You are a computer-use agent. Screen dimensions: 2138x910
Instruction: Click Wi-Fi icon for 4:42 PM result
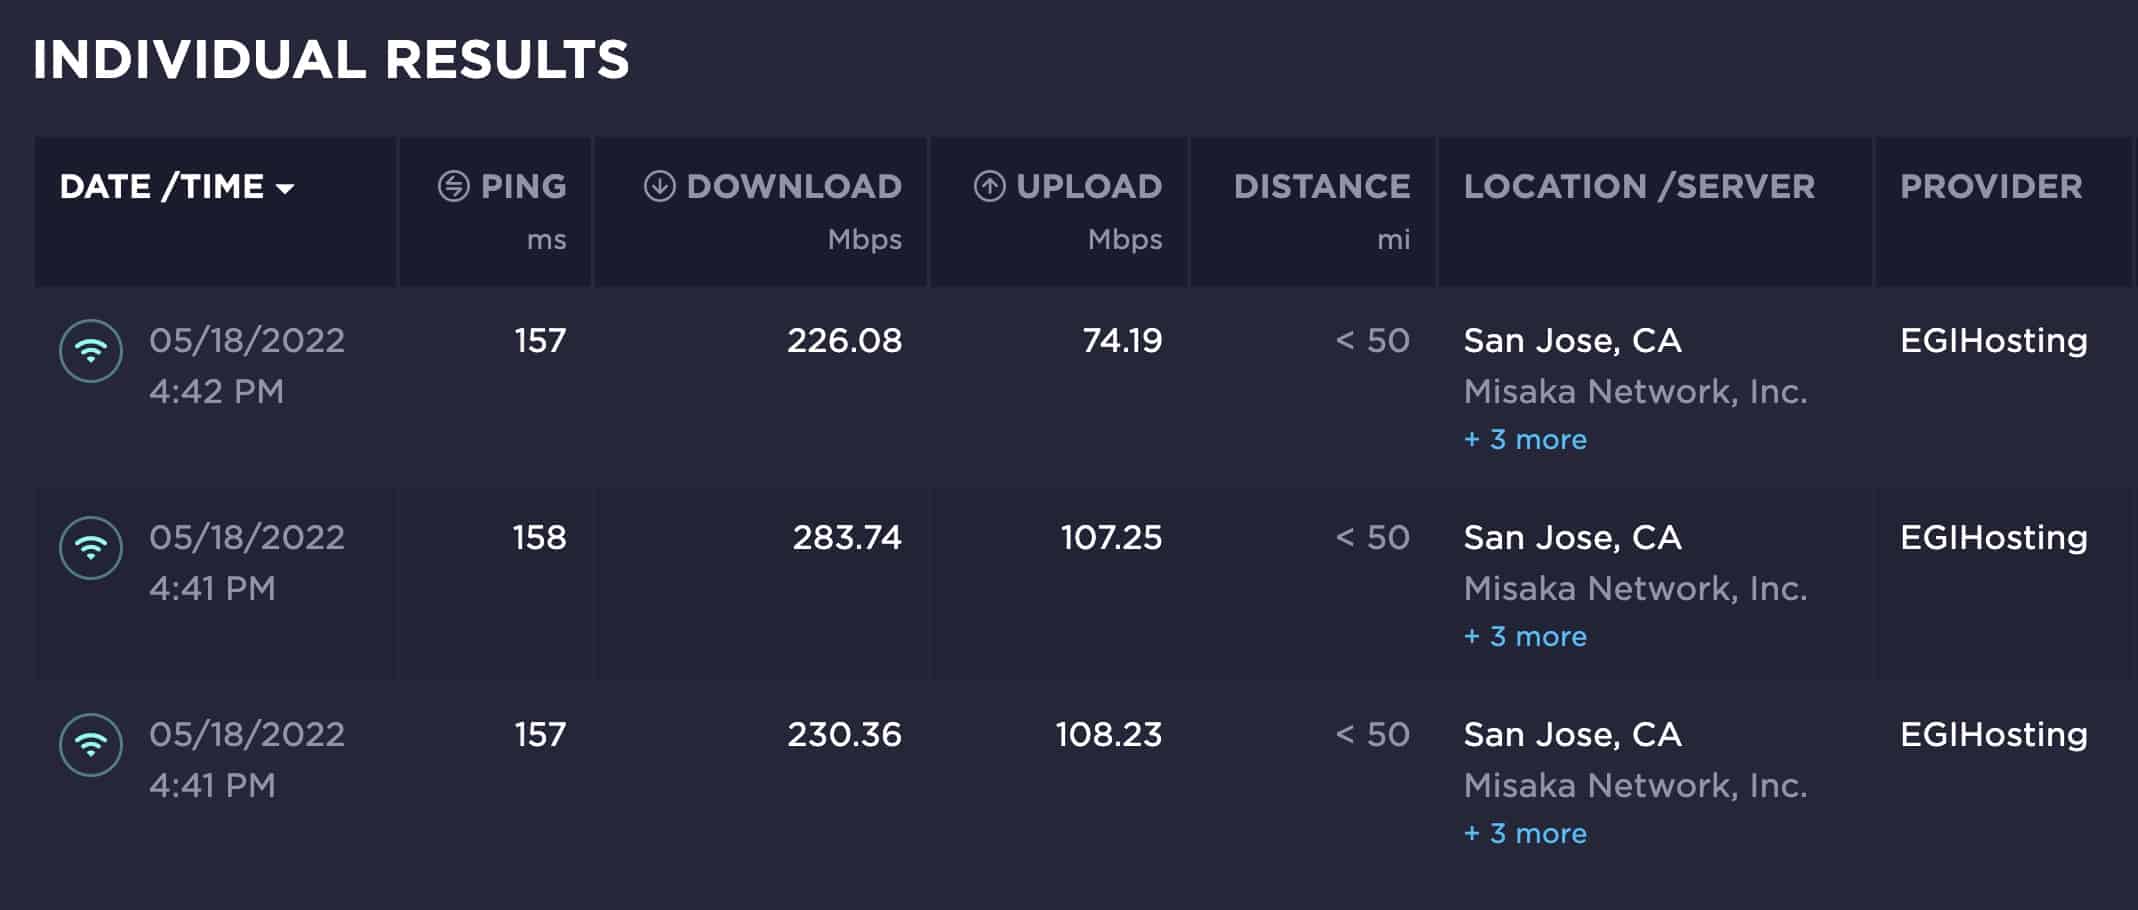(91, 351)
